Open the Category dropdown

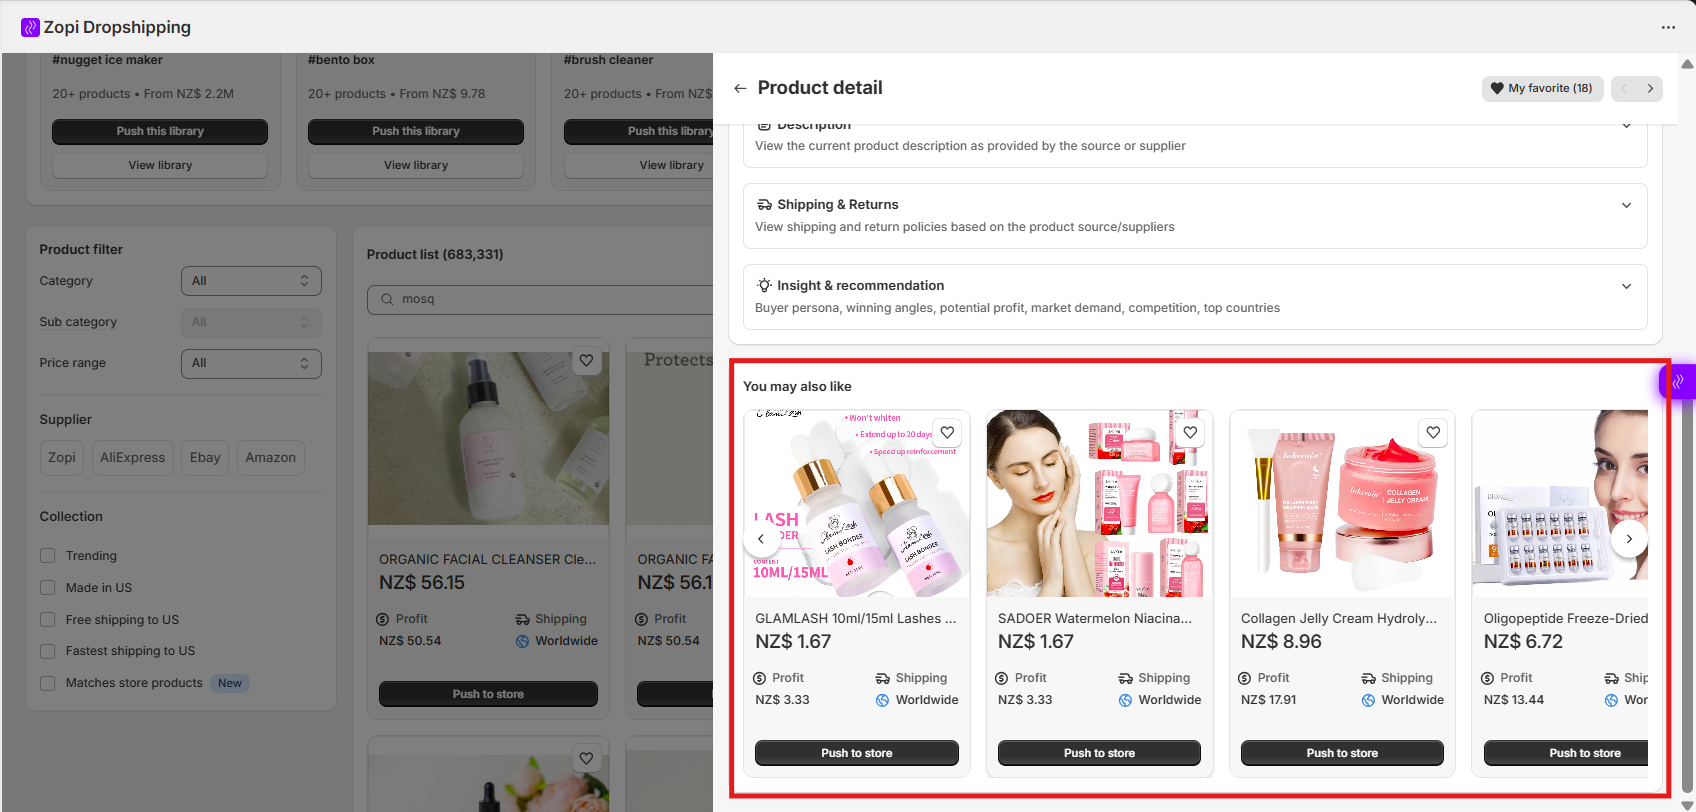pos(251,281)
